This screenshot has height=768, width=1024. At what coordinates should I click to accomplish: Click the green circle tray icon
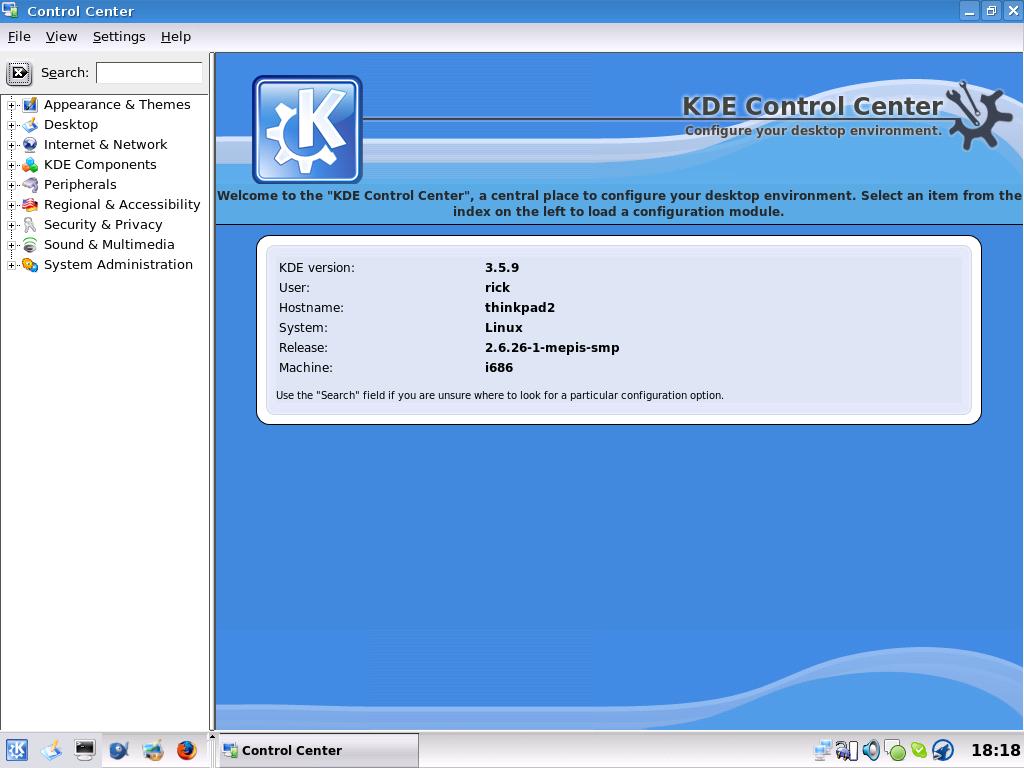895,750
